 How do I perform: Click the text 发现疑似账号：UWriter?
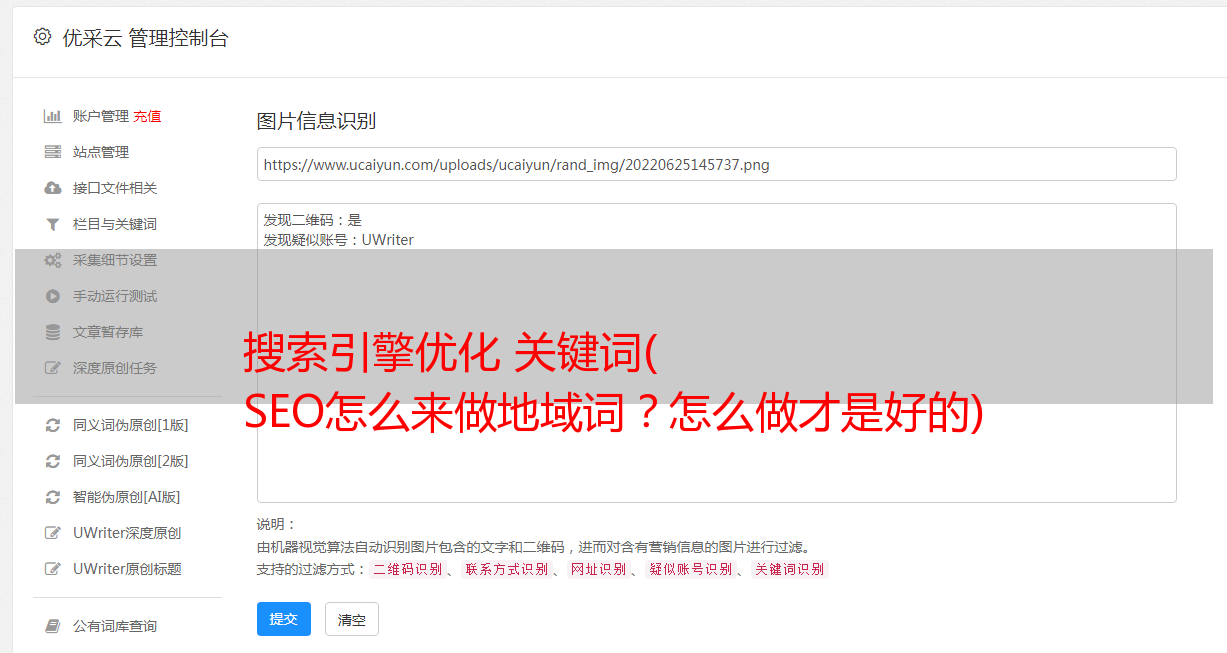(x=339, y=240)
